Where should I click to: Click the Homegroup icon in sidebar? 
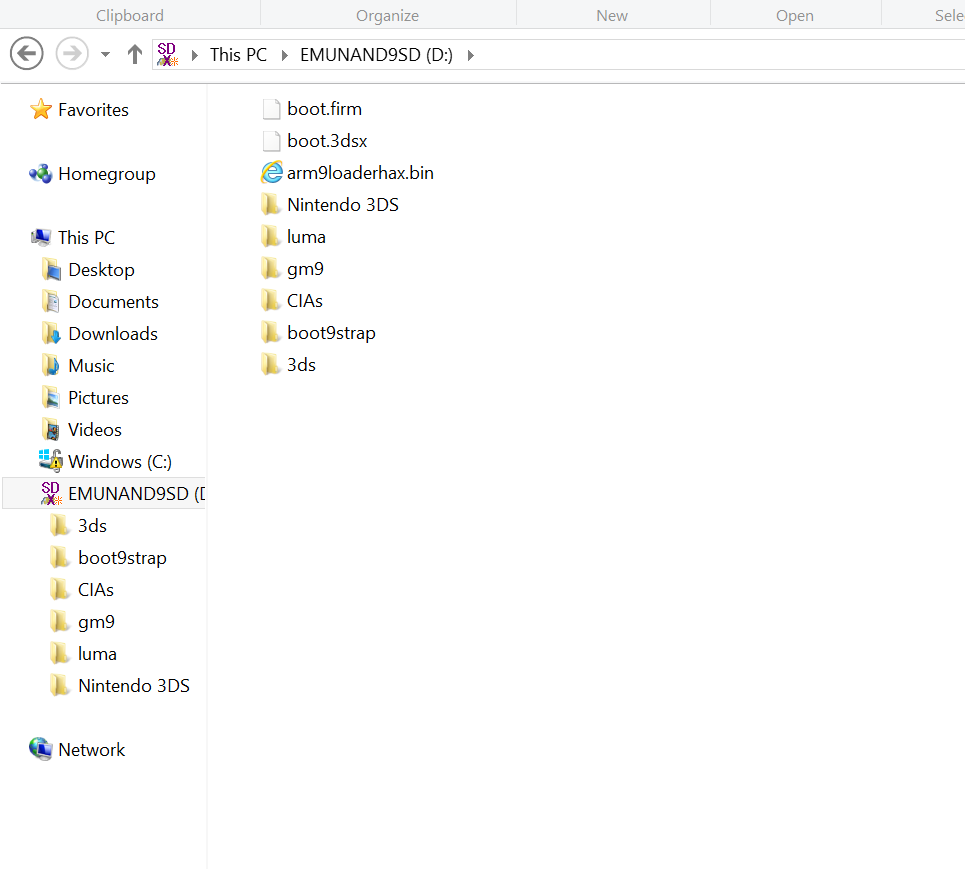coord(41,174)
